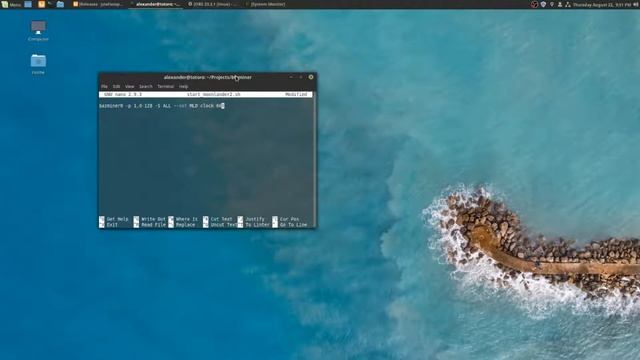Minimize the terminal window

click(x=291, y=77)
